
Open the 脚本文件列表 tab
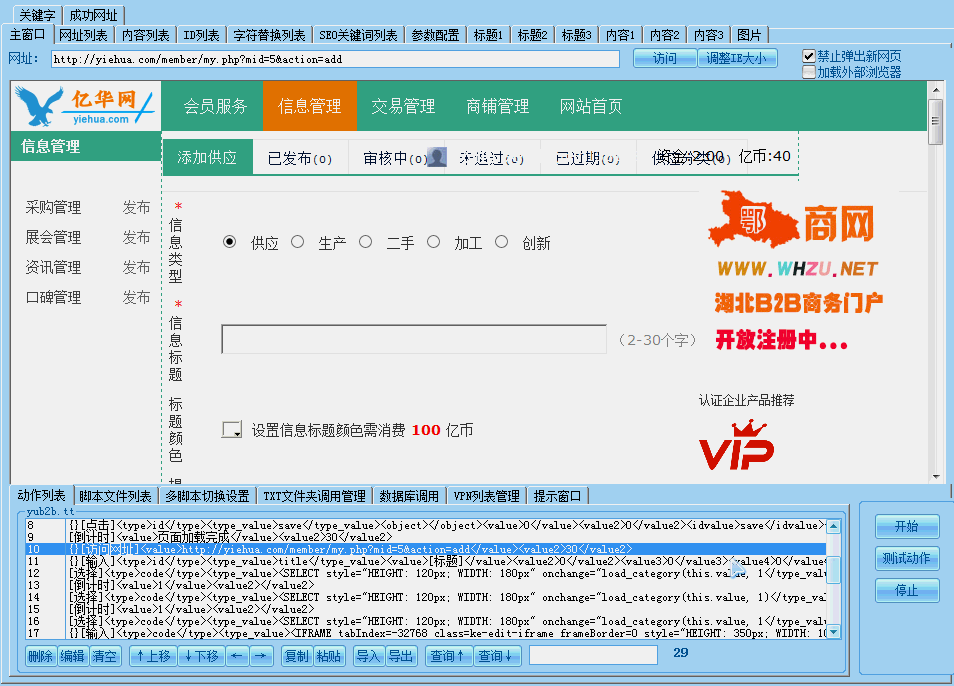pyautogui.click(x=115, y=496)
